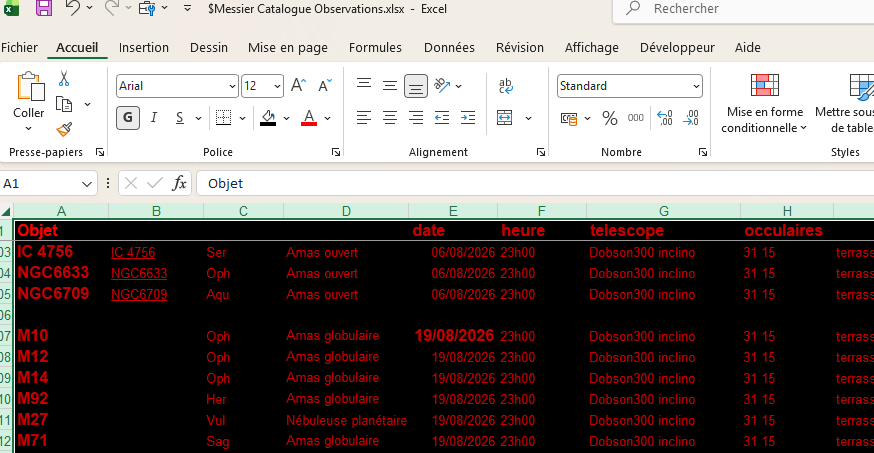Cut selection with the scissors icon
This screenshot has height=453, width=874.
[x=64, y=79]
